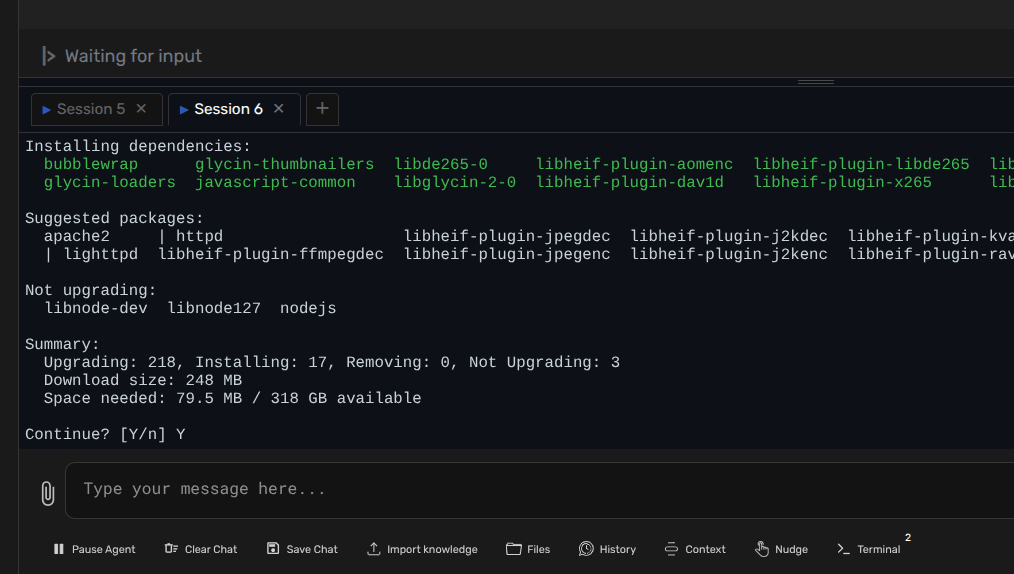Import knowledge

(x=422, y=549)
